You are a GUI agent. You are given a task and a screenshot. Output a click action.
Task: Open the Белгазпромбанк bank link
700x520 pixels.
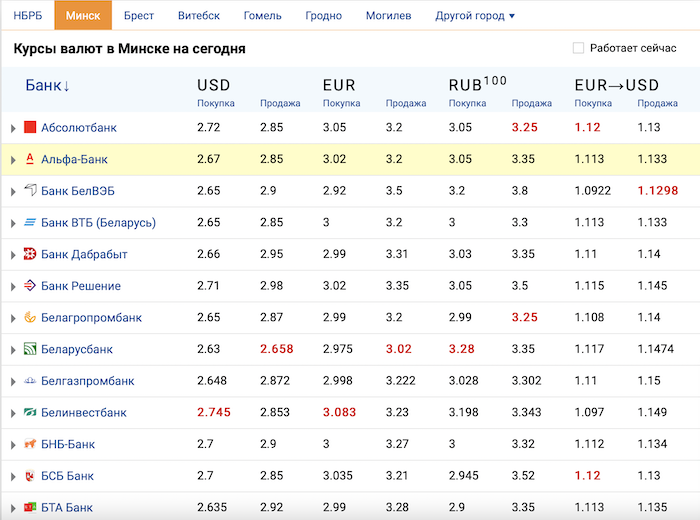[x=87, y=381]
